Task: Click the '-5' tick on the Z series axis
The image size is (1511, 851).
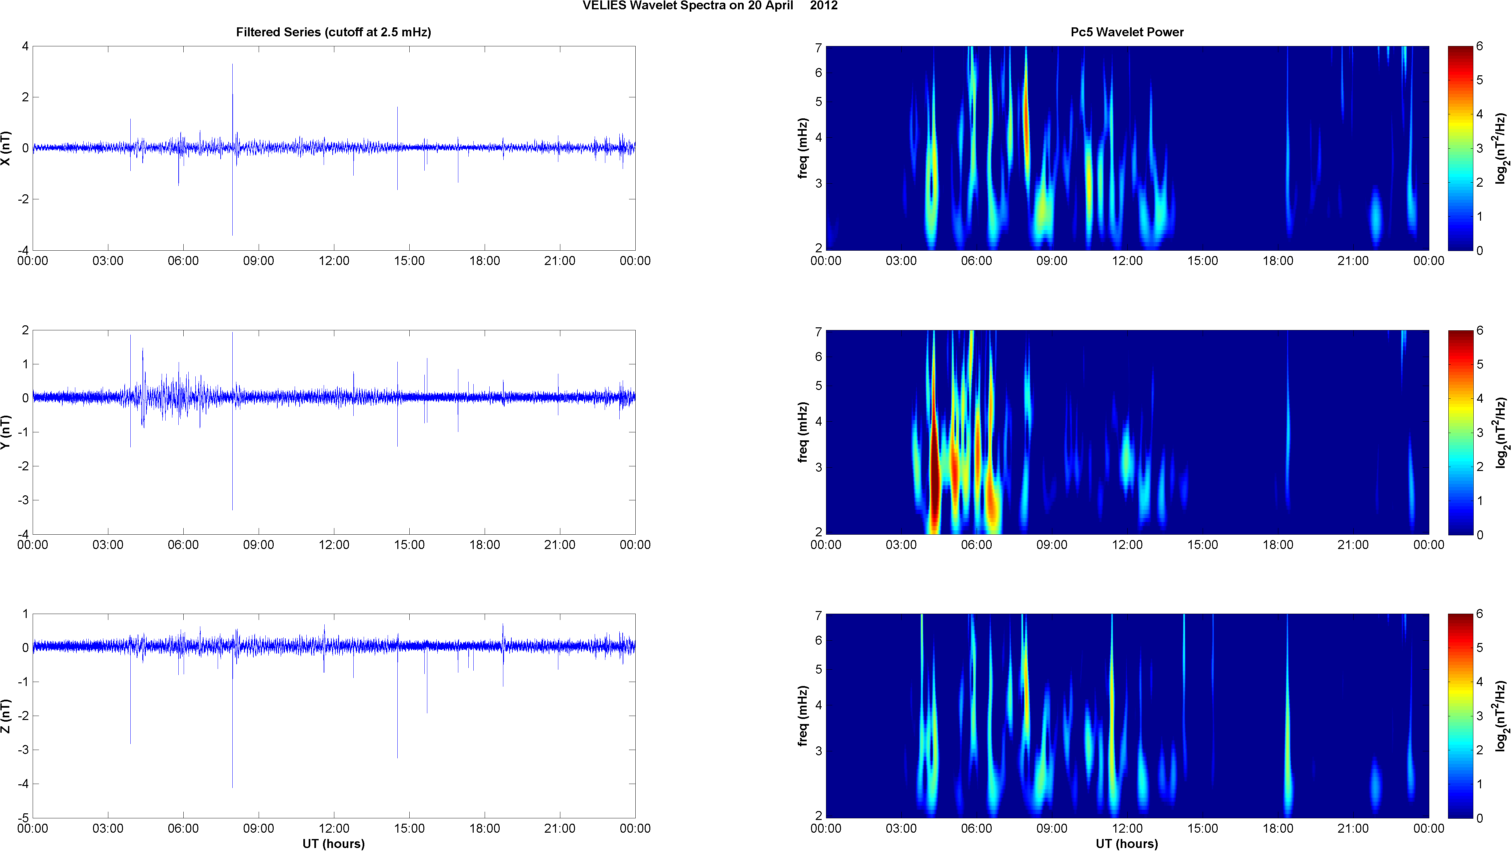Action: [22, 818]
